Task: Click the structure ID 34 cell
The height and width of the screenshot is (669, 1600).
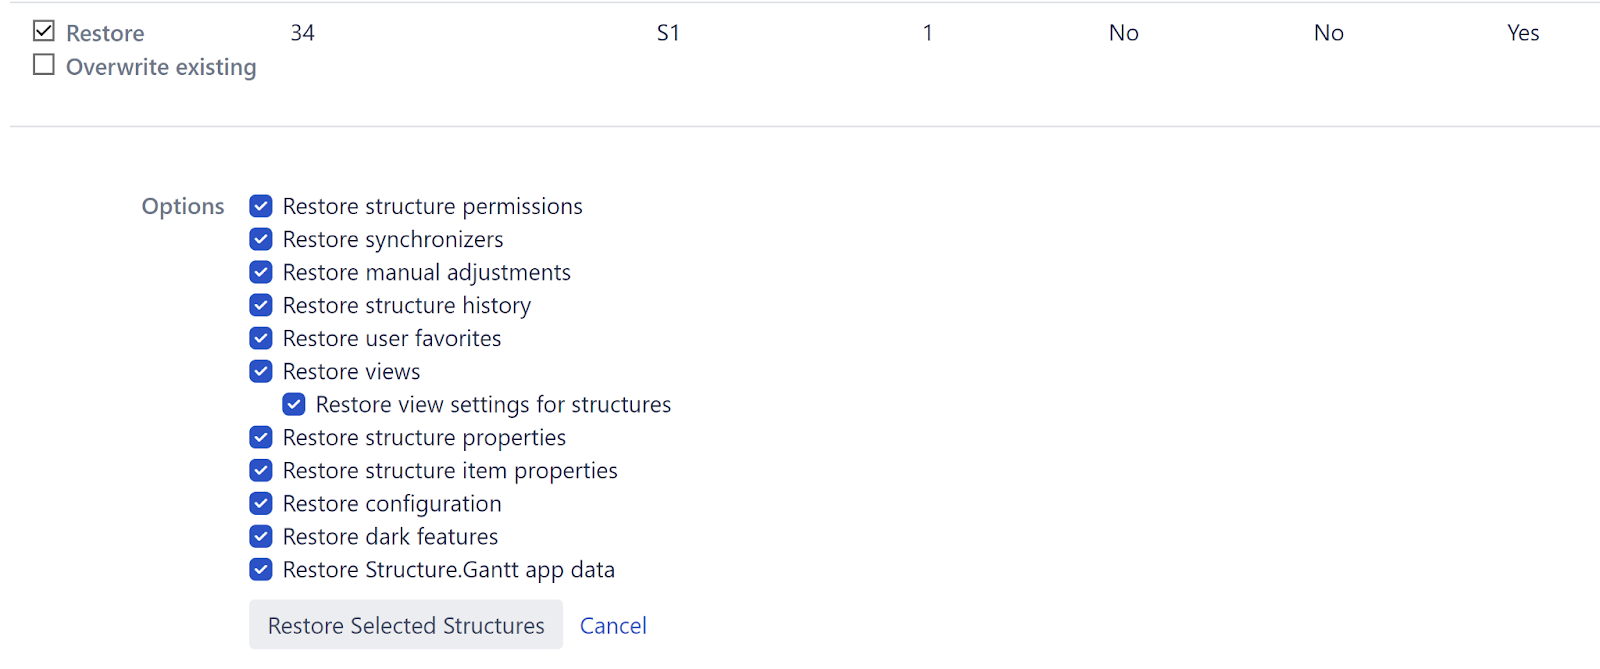Action: coord(302,33)
